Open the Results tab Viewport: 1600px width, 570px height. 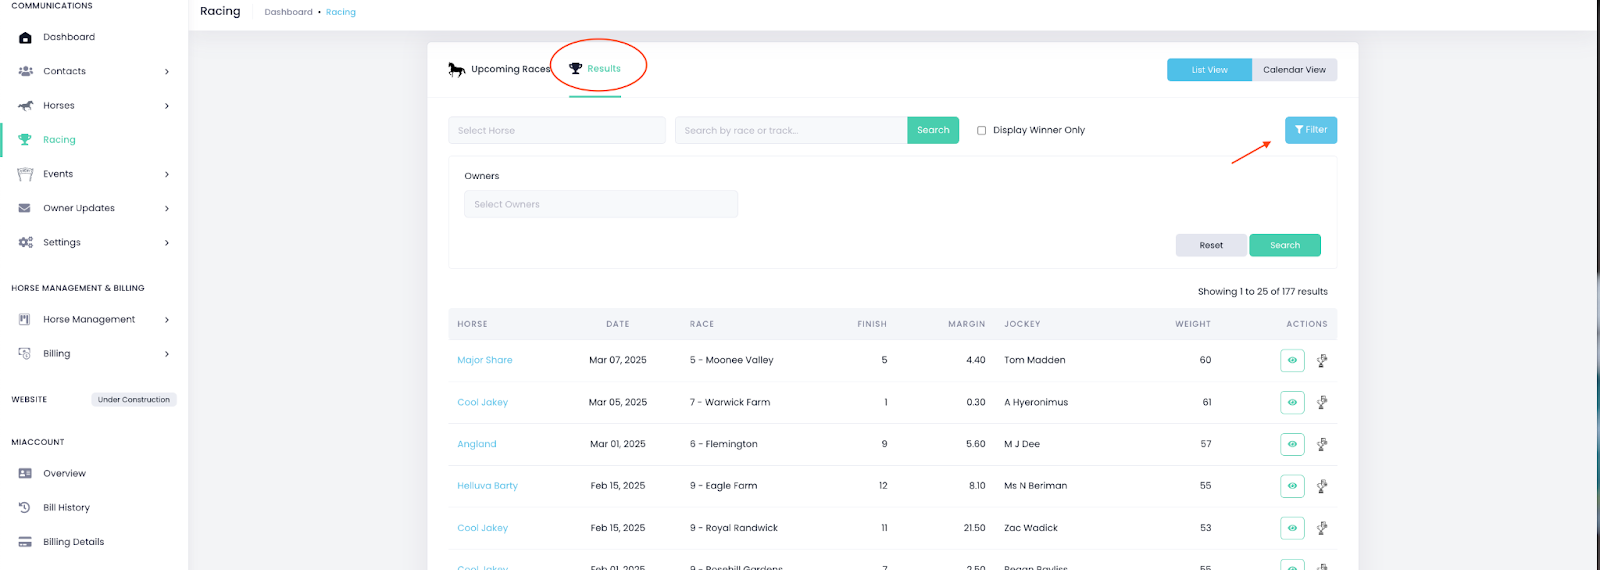pyautogui.click(x=596, y=69)
